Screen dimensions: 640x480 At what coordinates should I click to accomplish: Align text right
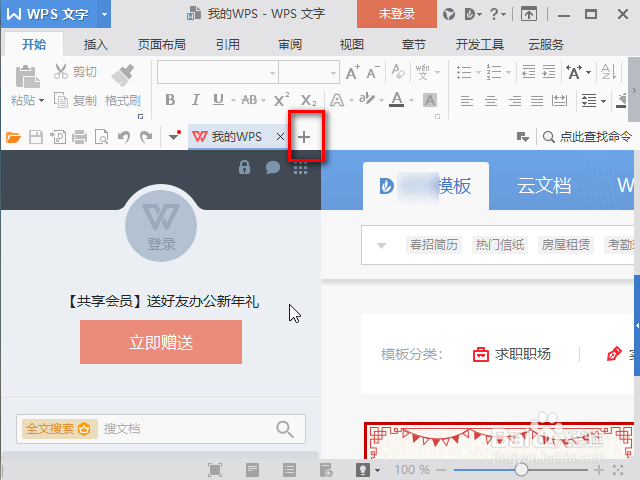point(515,100)
